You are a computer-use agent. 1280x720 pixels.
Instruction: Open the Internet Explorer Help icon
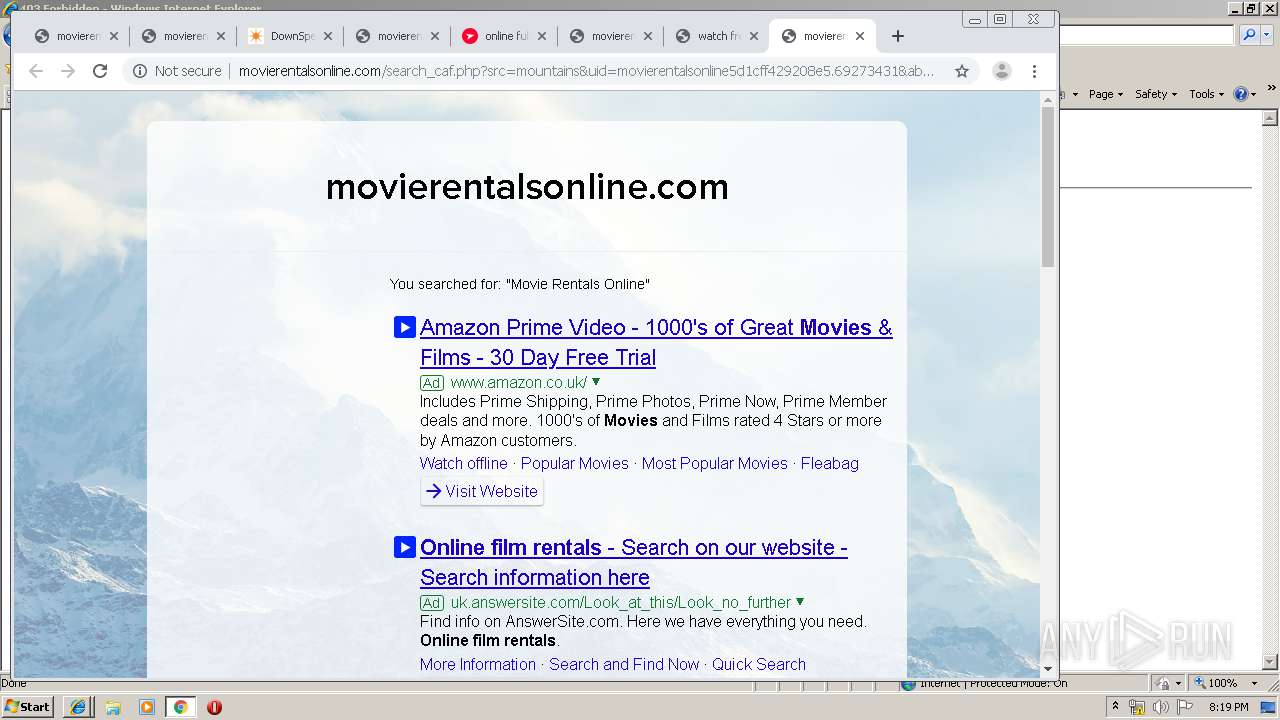click(x=1240, y=93)
